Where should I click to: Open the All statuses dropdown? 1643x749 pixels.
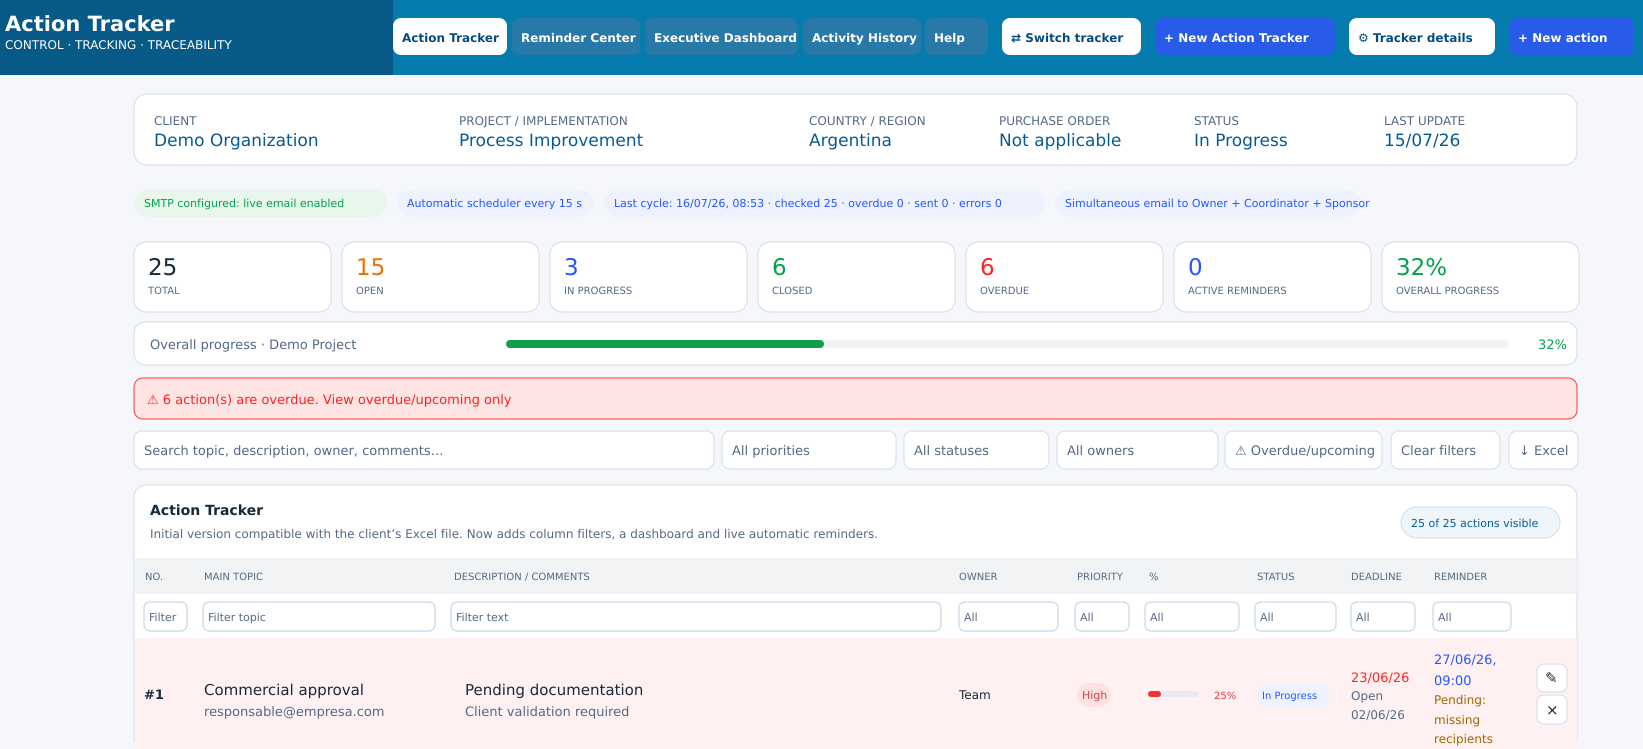pyautogui.click(x=976, y=450)
